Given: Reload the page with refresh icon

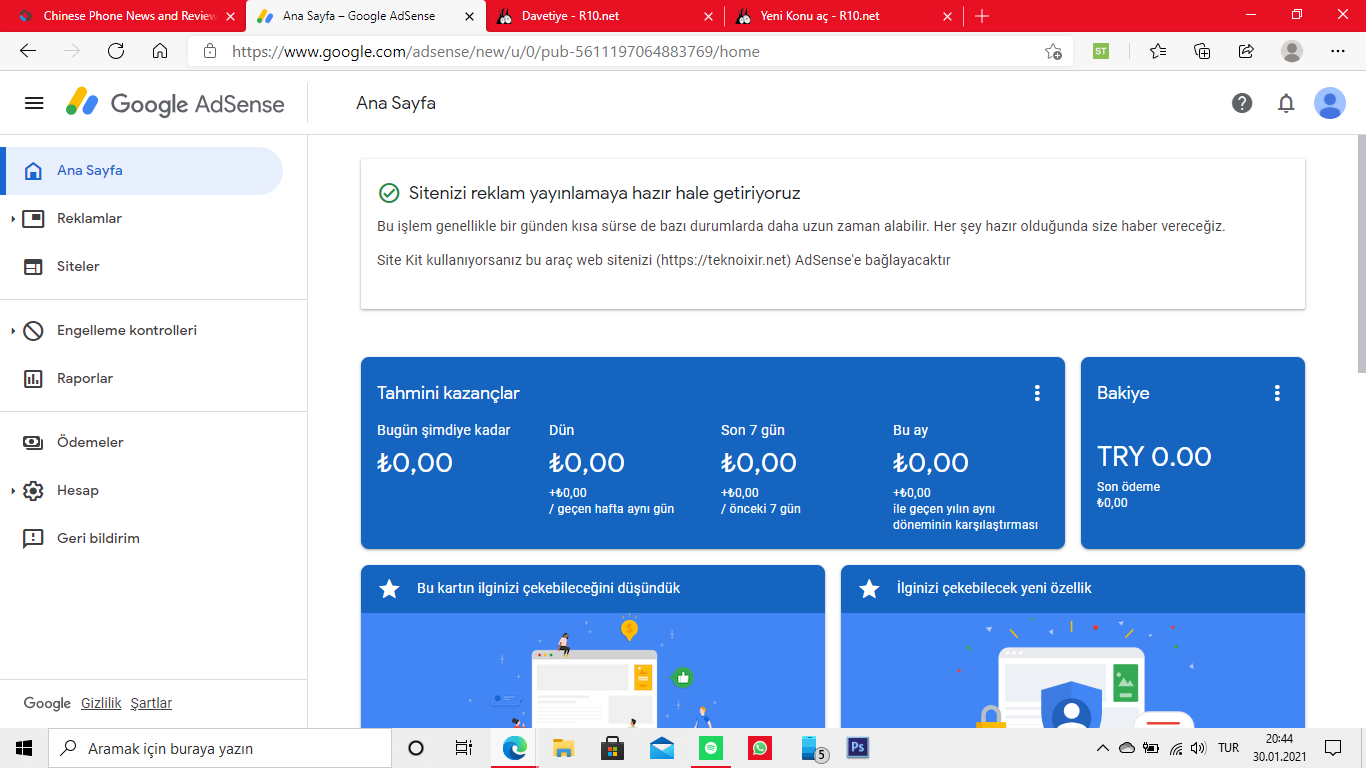Looking at the screenshot, I should [116, 51].
